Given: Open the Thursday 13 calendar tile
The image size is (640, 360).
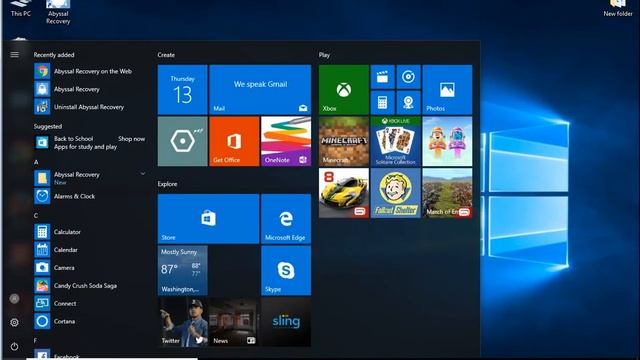Looking at the screenshot, I should (182, 89).
